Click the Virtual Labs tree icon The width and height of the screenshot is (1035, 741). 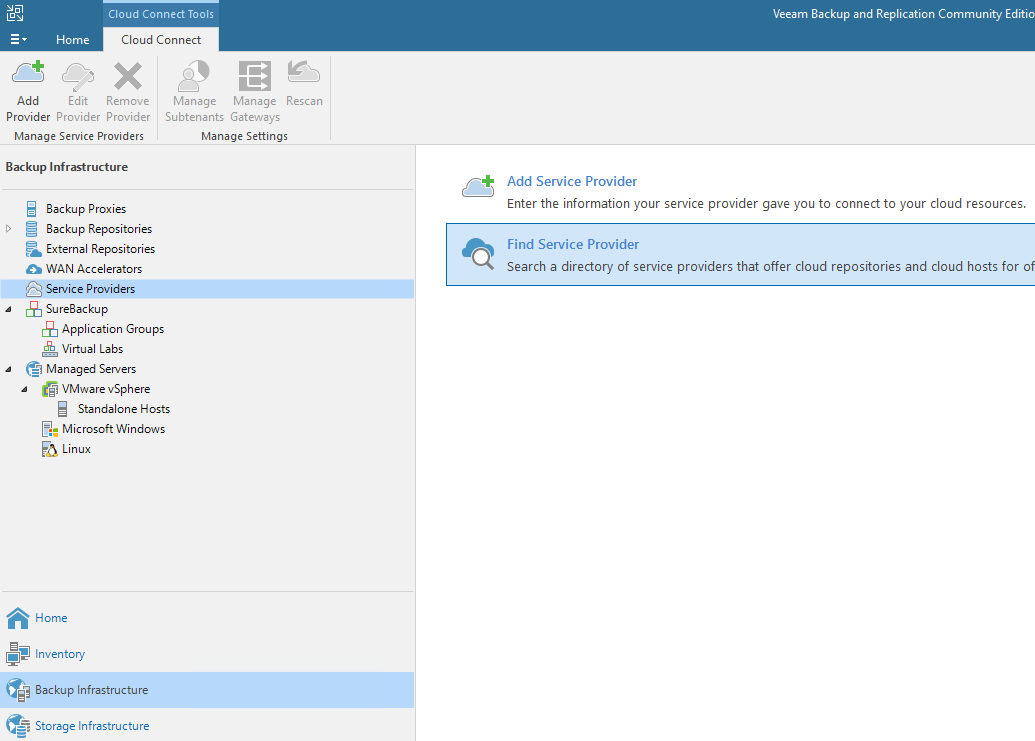(x=50, y=349)
